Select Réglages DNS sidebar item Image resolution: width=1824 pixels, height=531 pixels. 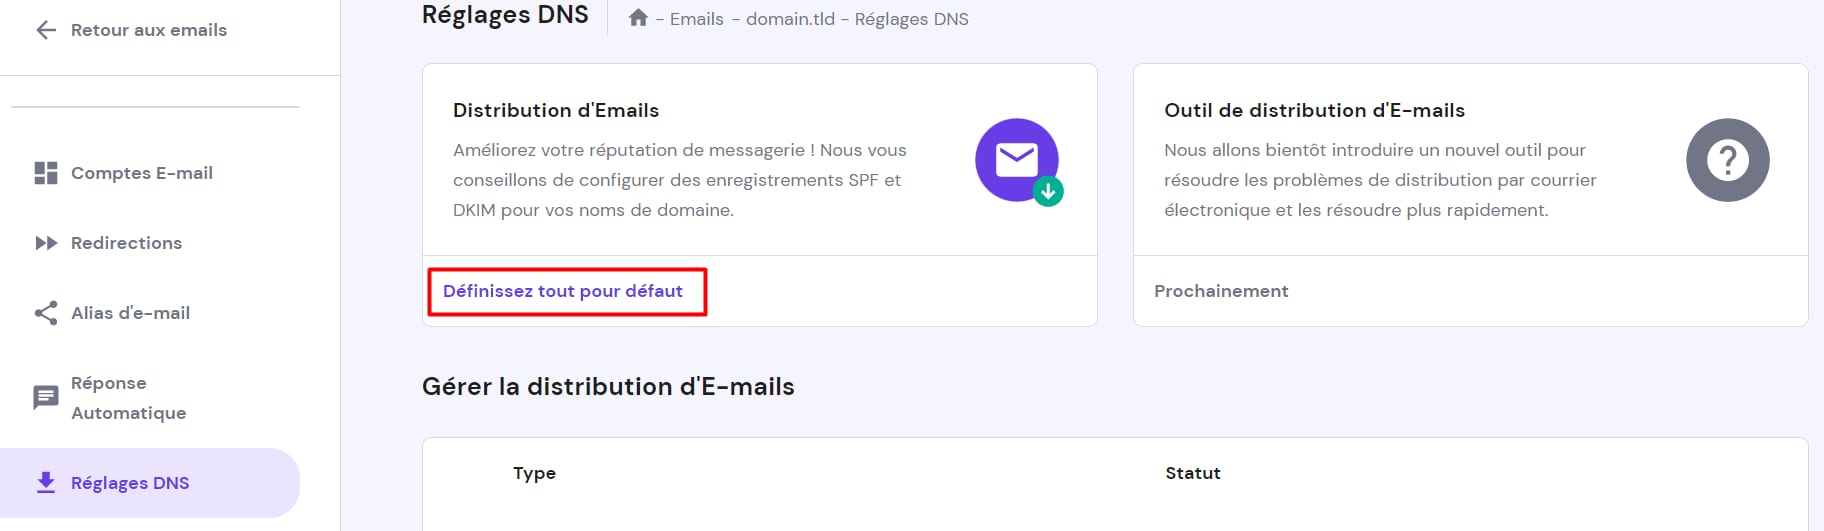pos(130,483)
